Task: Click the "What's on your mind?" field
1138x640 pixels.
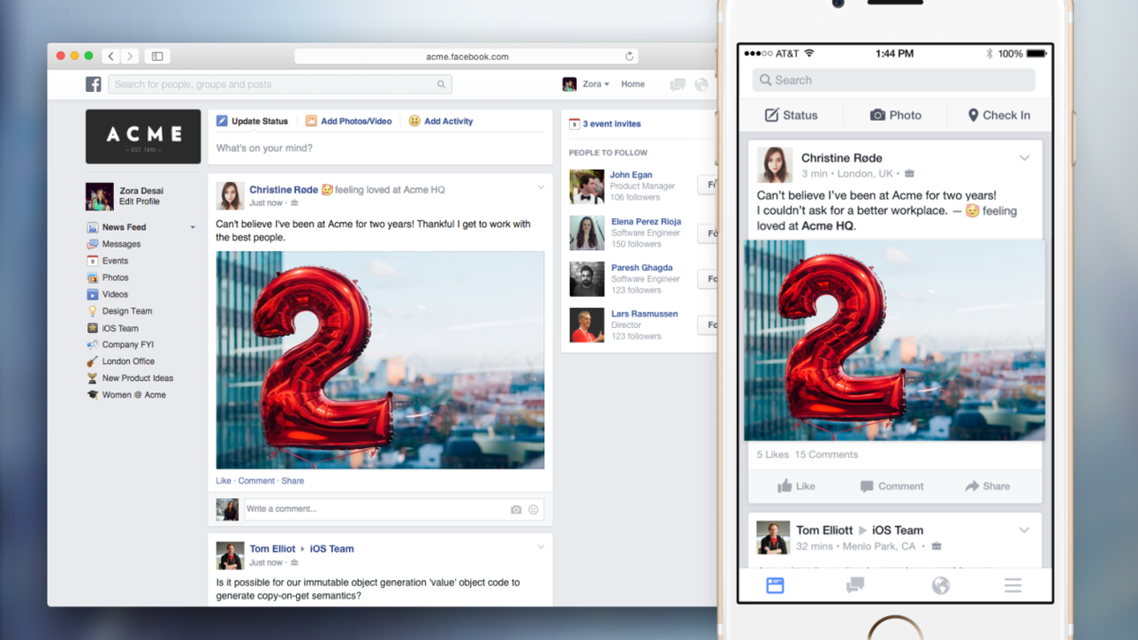Action: tap(380, 148)
